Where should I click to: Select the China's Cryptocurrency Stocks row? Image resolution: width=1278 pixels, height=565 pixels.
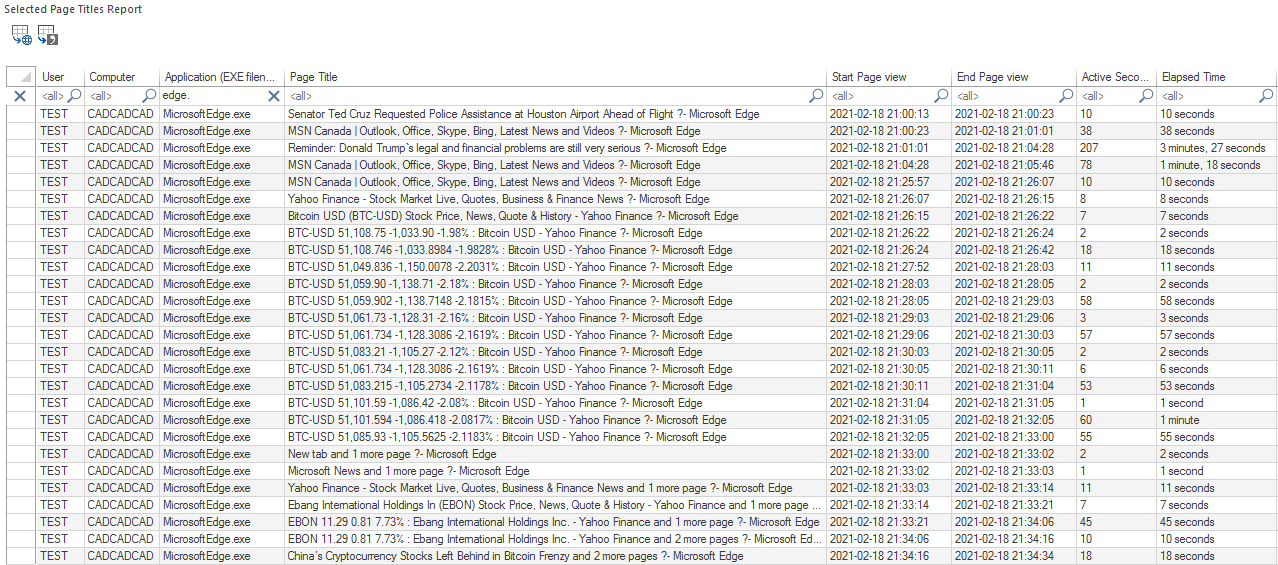tap(515, 556)
